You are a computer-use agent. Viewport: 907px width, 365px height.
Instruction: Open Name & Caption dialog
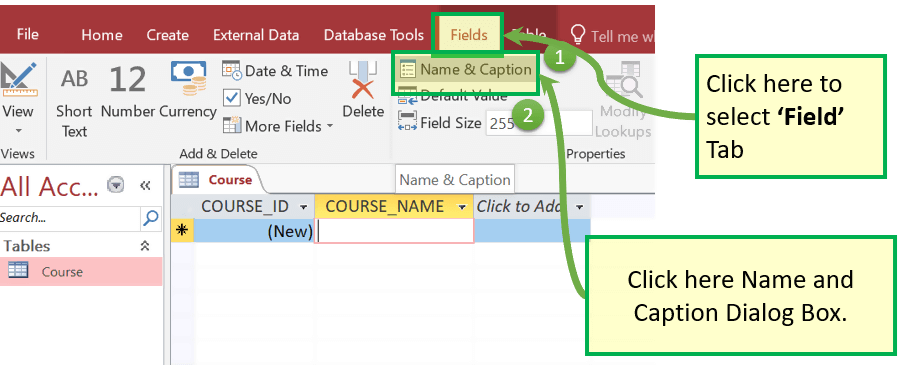pyautogui.click(x=466, y=69)
